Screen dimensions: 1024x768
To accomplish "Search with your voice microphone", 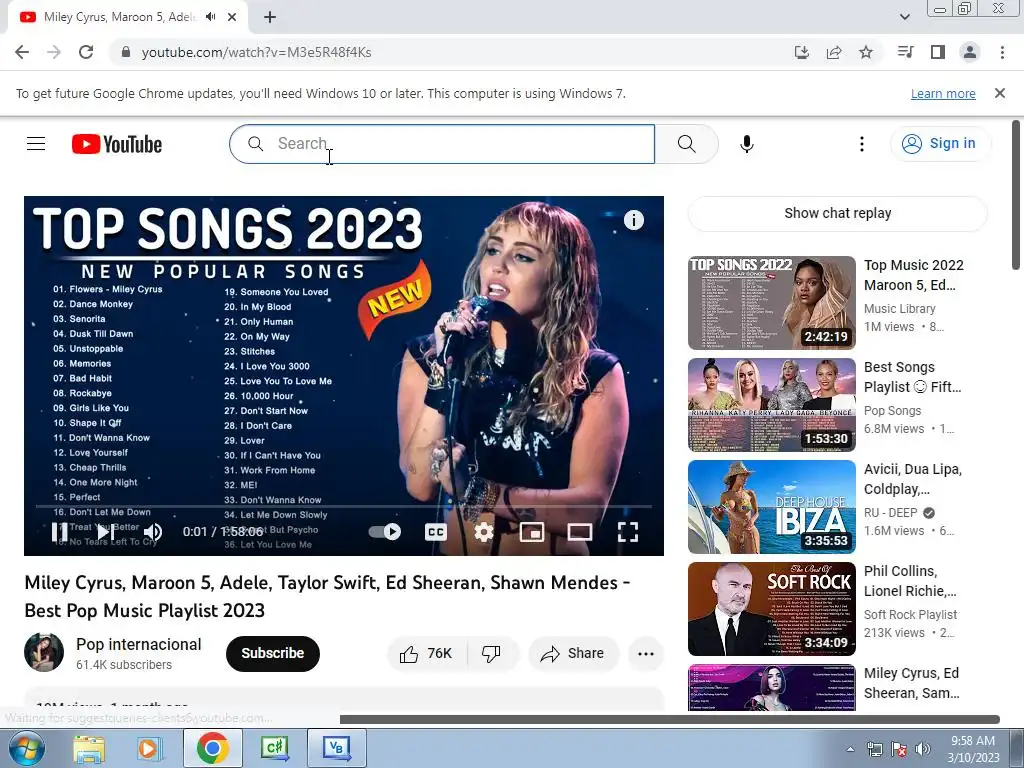I will 746,144.
